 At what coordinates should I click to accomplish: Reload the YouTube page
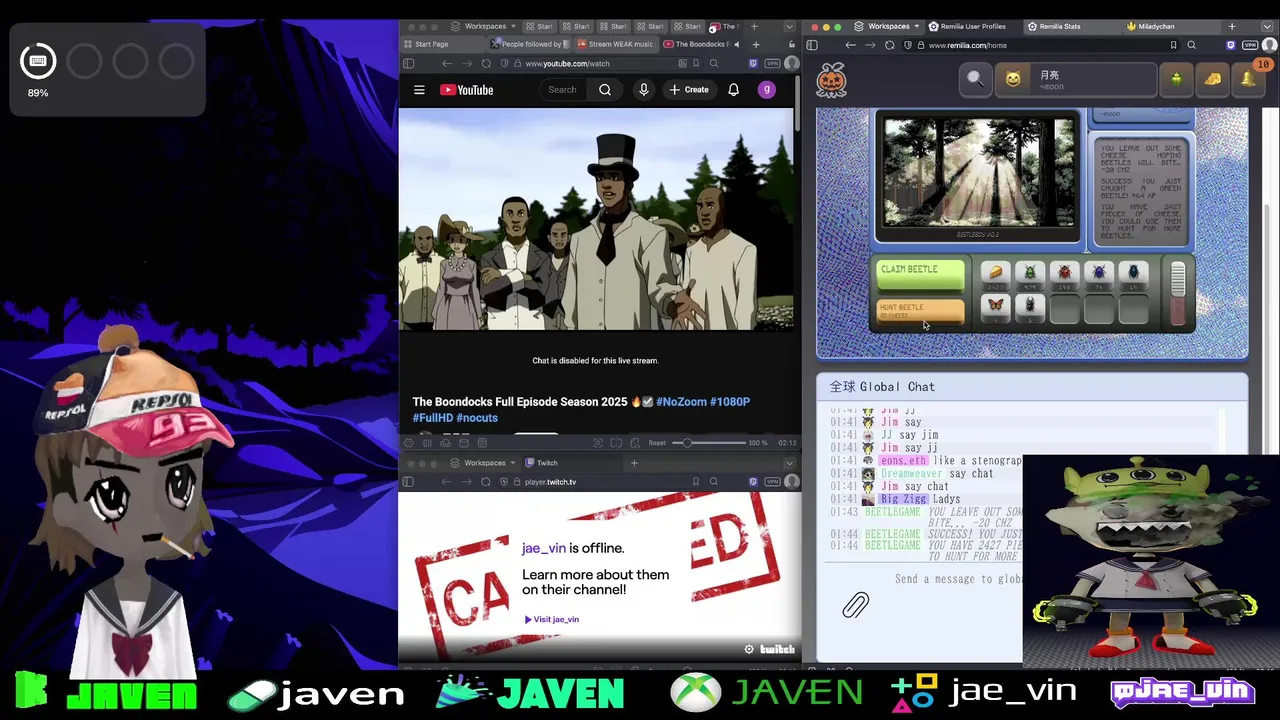(x=486, y=63)
